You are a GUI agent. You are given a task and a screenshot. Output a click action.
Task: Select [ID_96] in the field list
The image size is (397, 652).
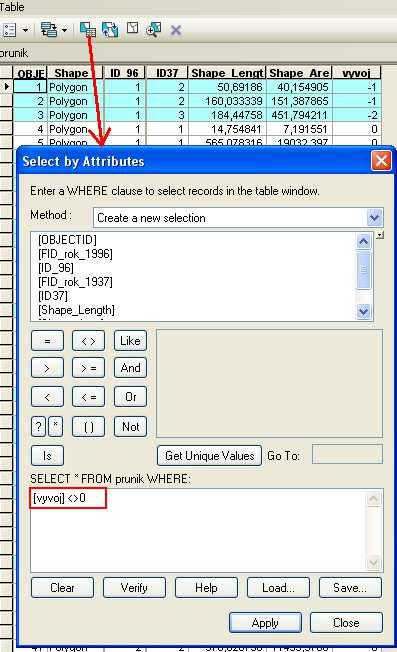pyautogui.click(x=56, y=268)
